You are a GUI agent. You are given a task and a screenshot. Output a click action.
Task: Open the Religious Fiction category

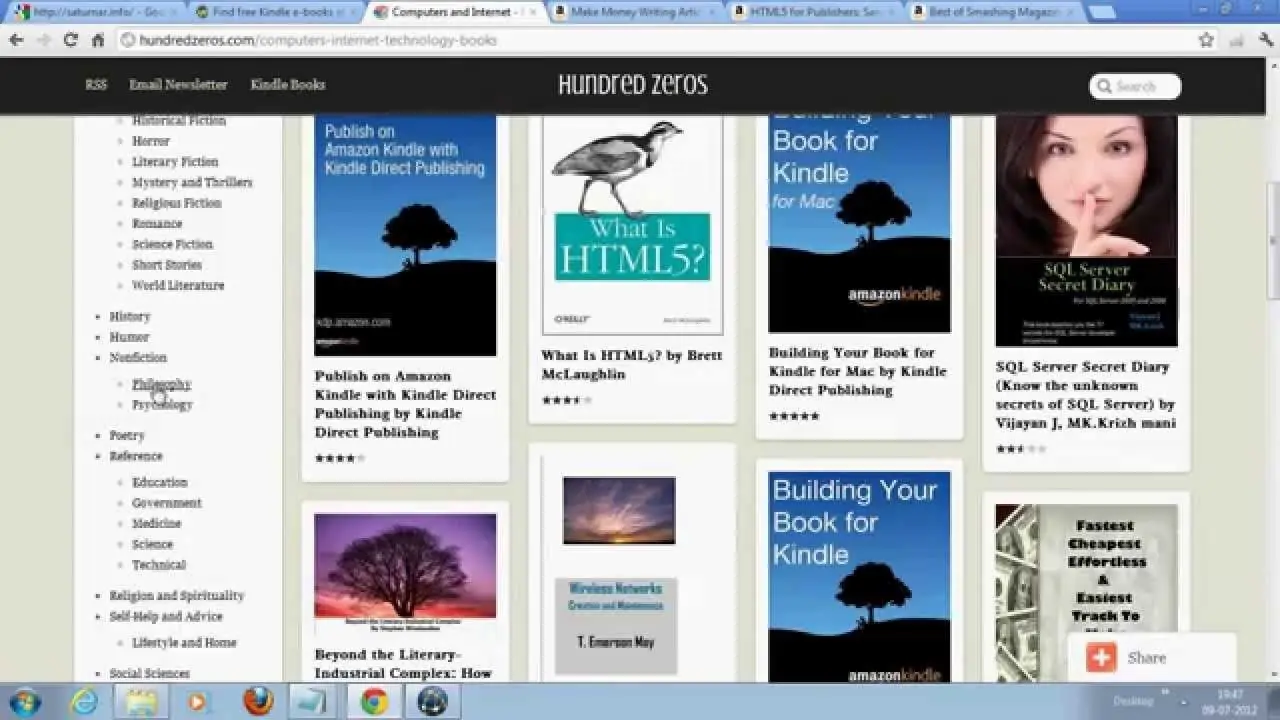[x=177, y=203]
